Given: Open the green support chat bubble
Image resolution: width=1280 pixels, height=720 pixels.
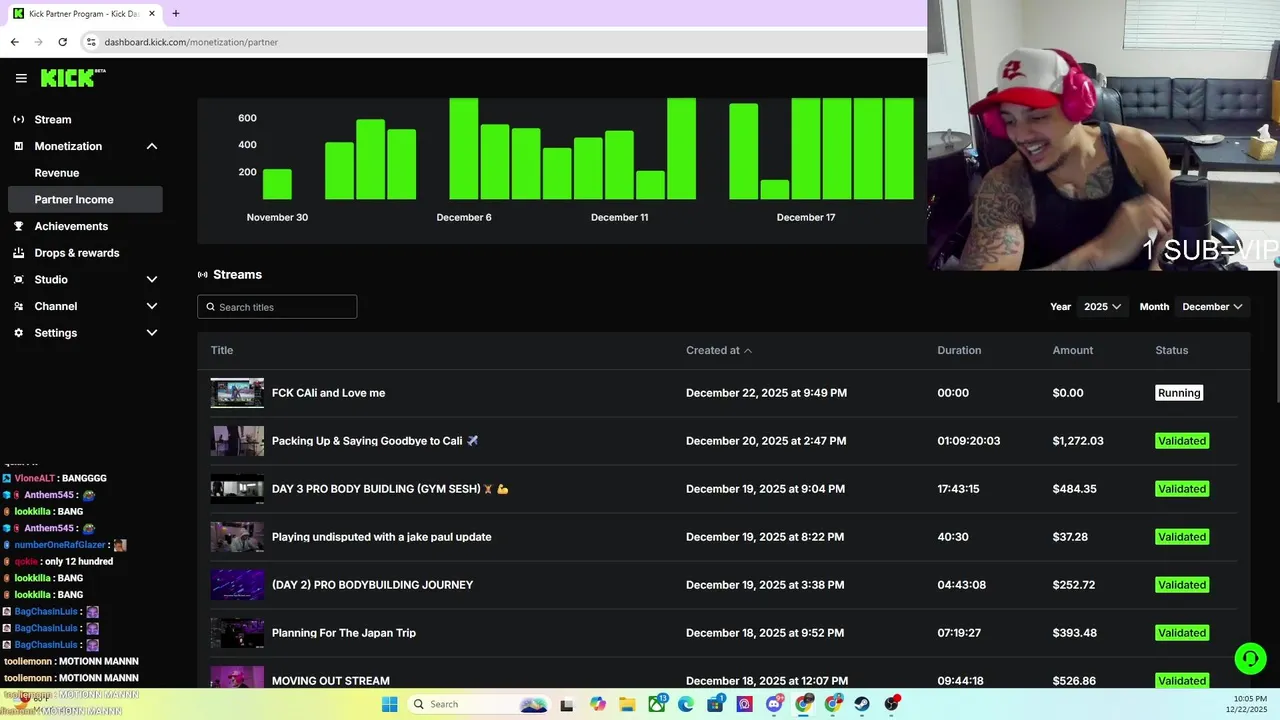Looking at the screenshot, I should (x=1249, y=658).
